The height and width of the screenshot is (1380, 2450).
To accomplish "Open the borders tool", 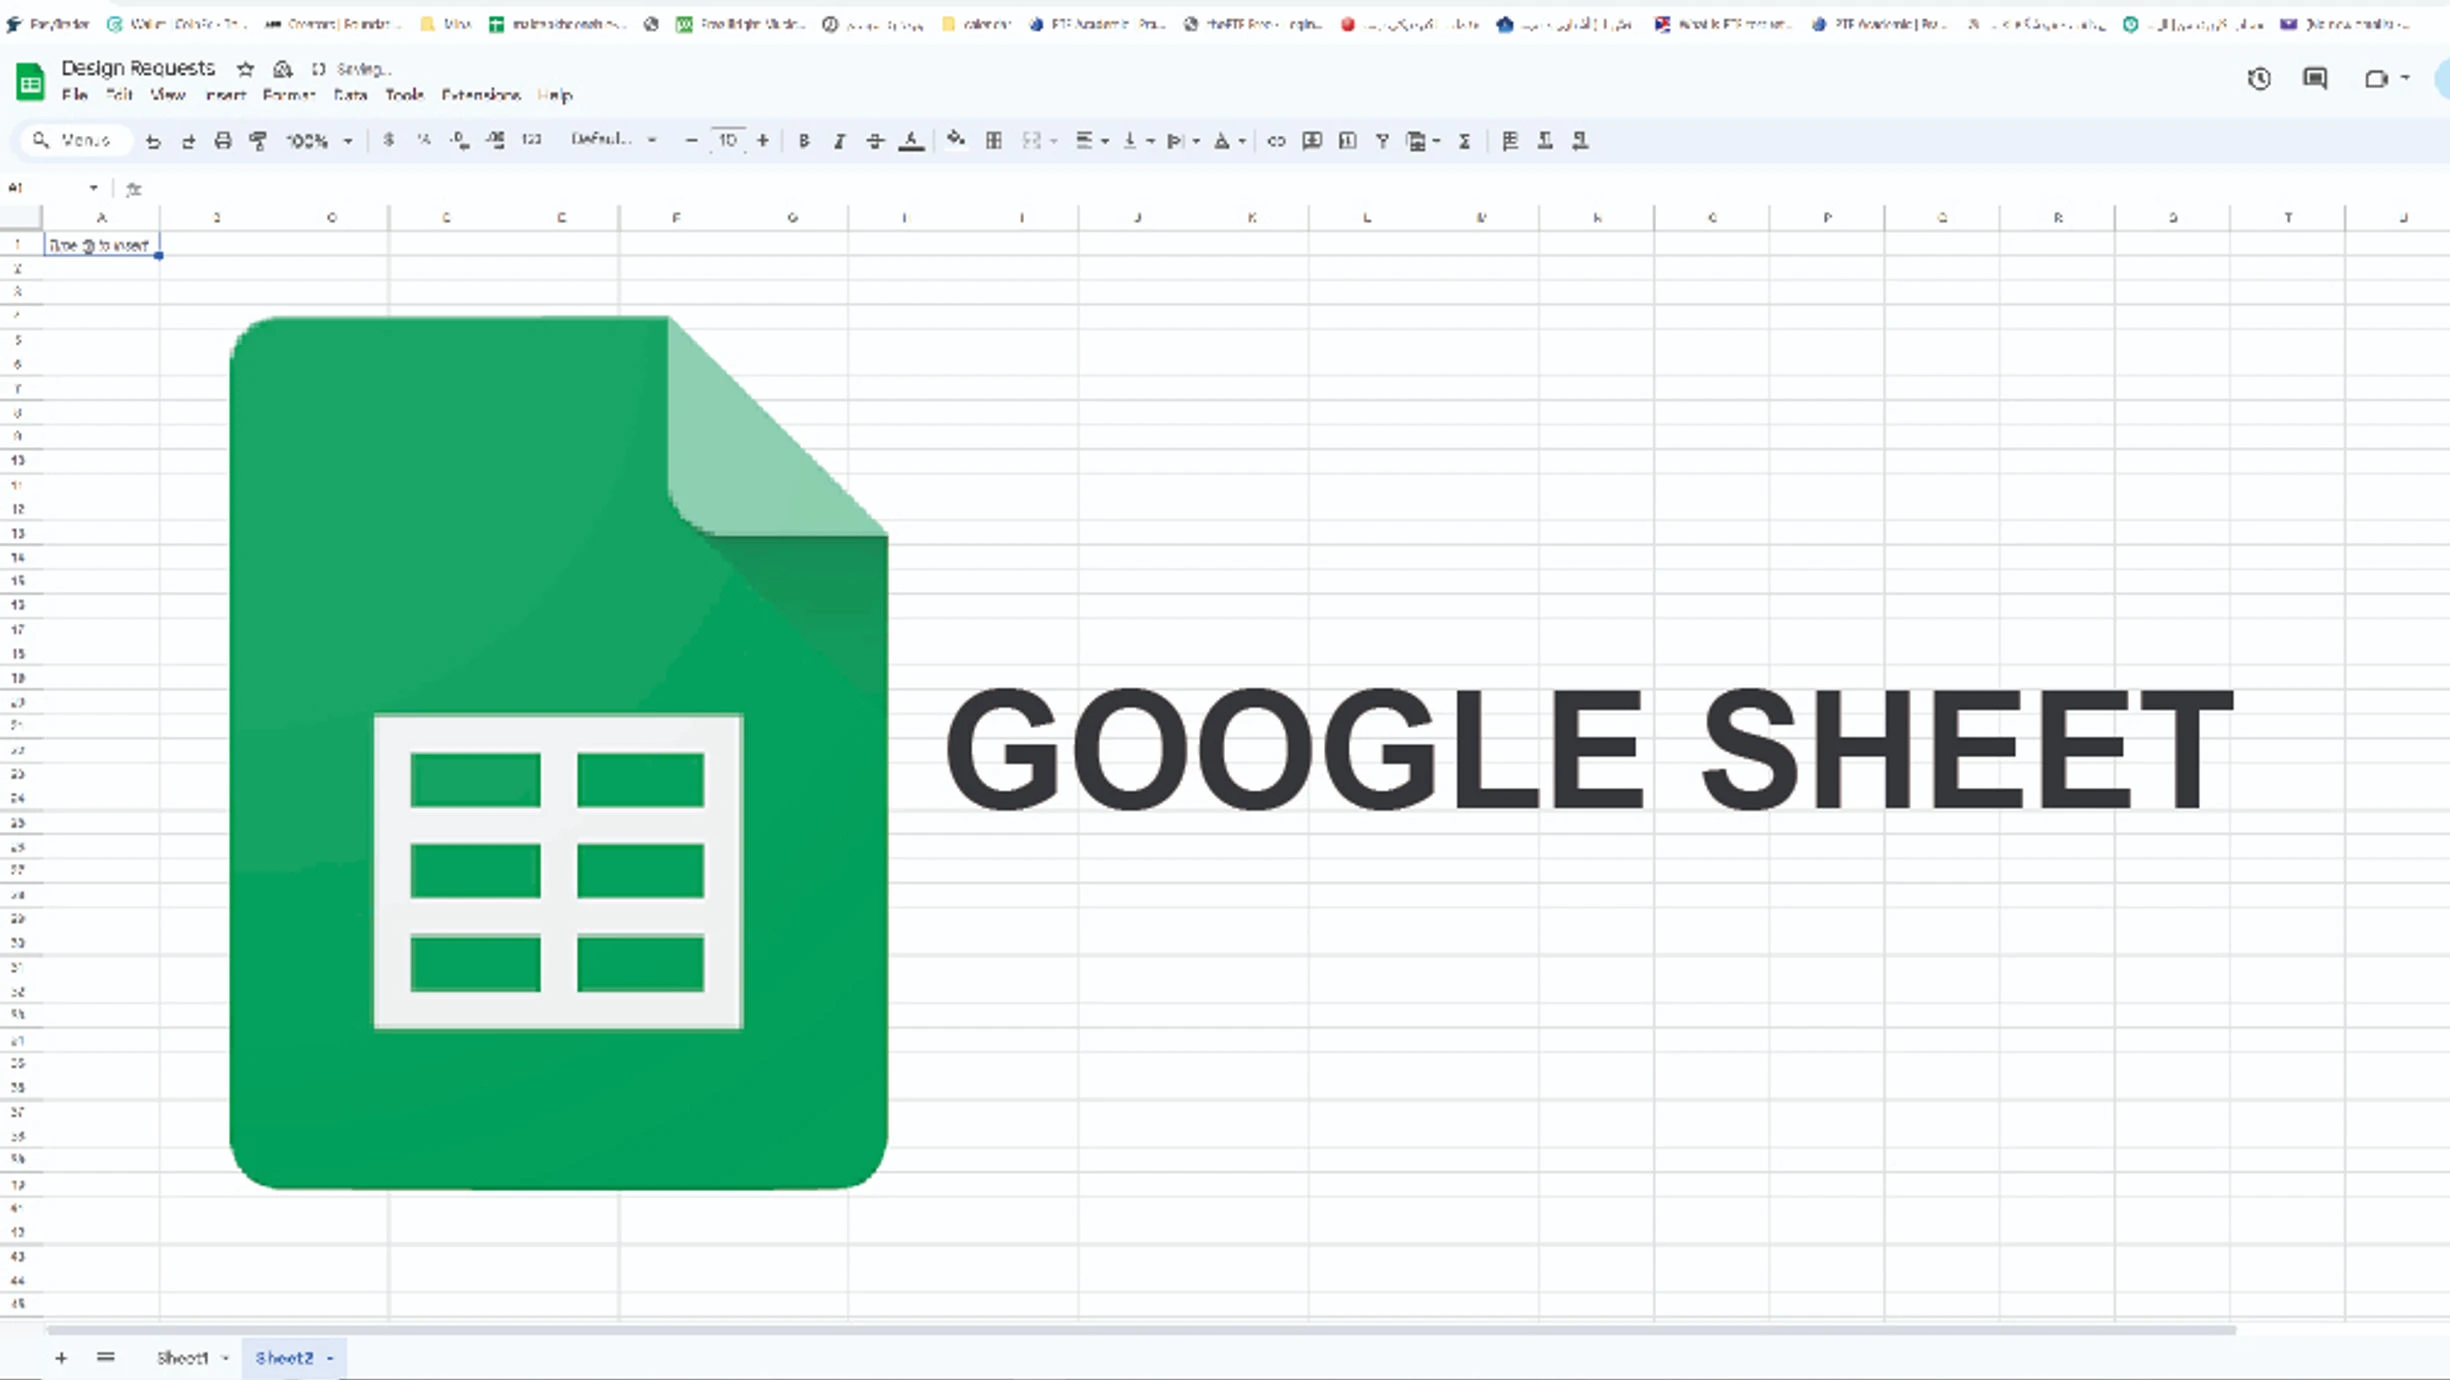I will pos(994,141).
